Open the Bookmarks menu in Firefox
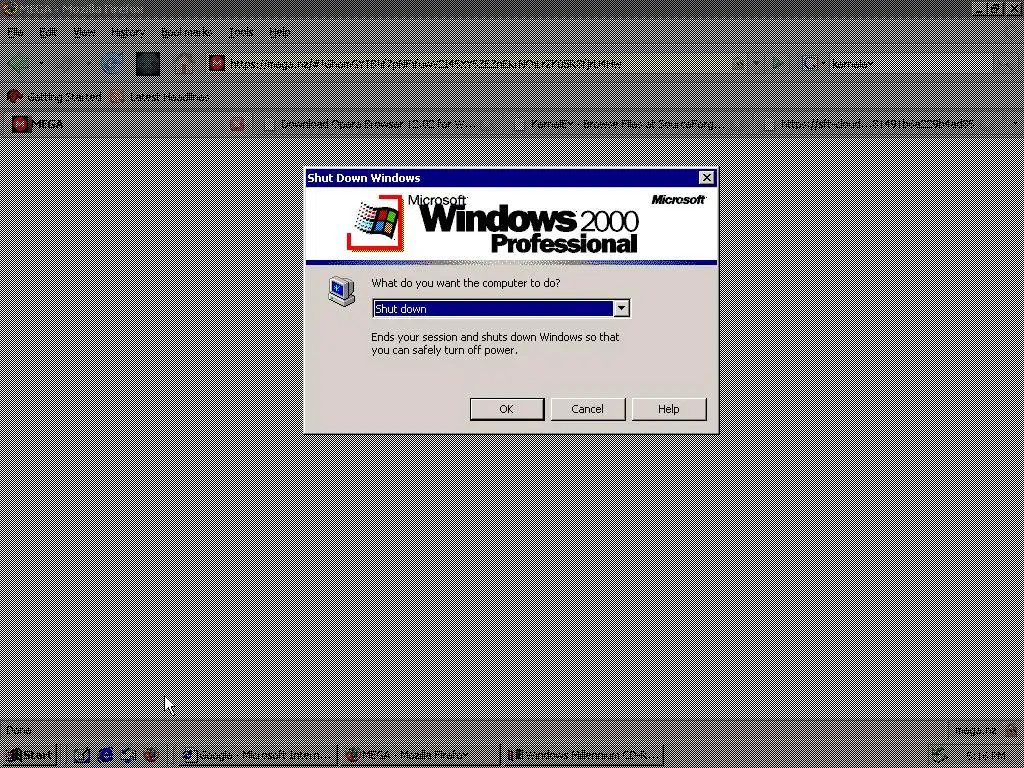The image size is (1024, 768). [x=186, y=32]
